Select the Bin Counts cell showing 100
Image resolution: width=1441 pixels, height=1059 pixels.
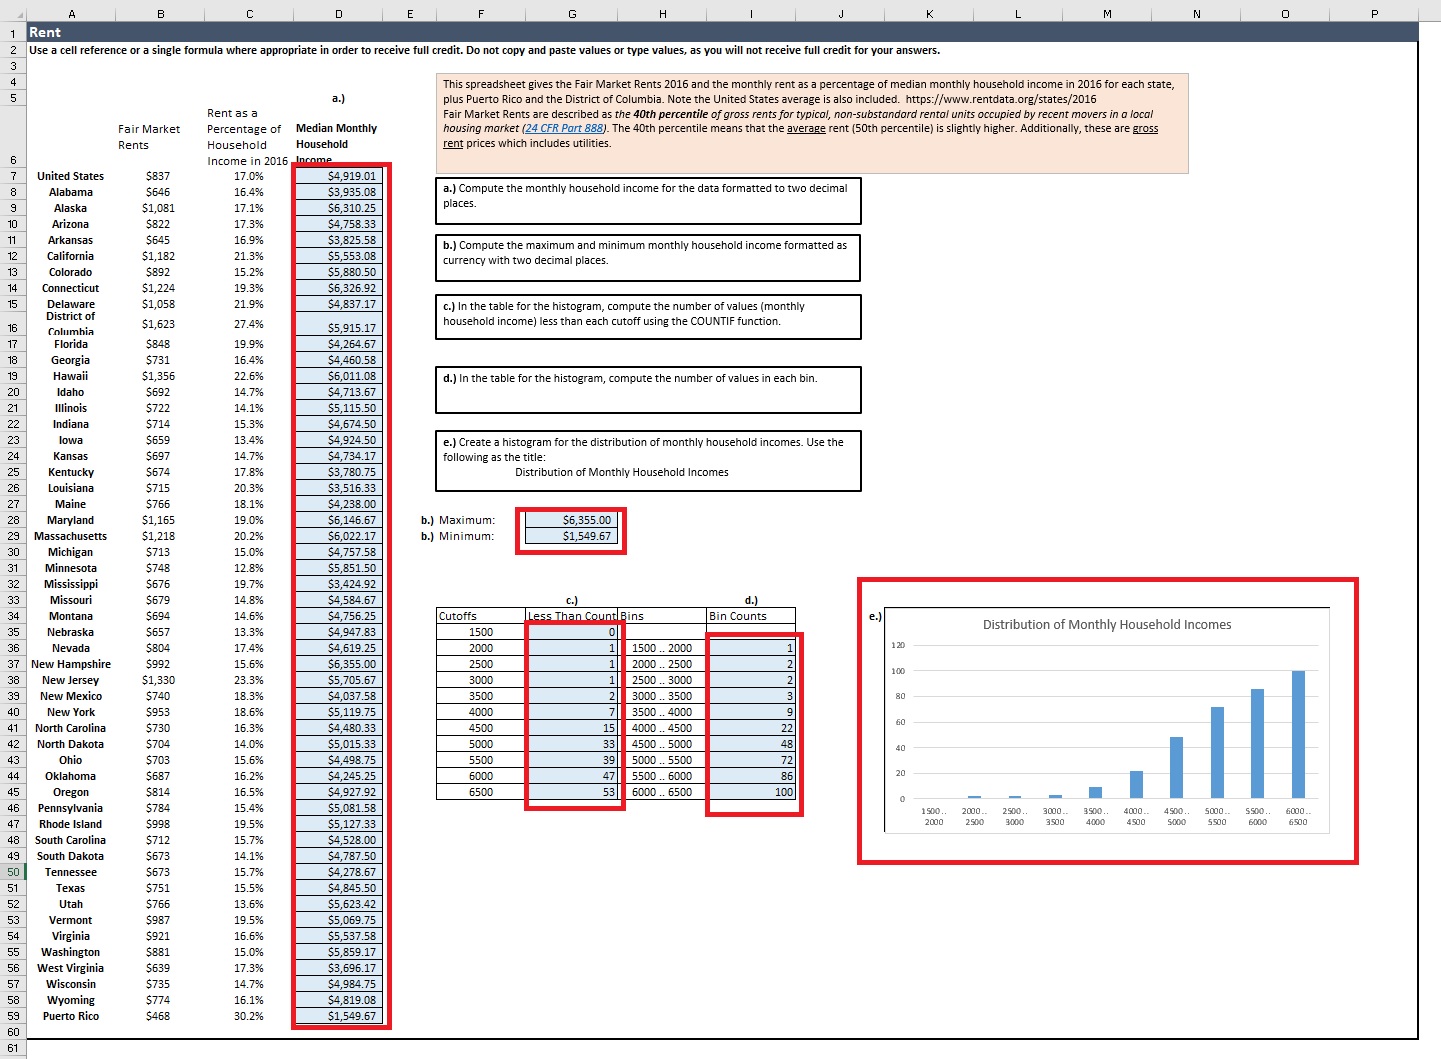point(751,792)
